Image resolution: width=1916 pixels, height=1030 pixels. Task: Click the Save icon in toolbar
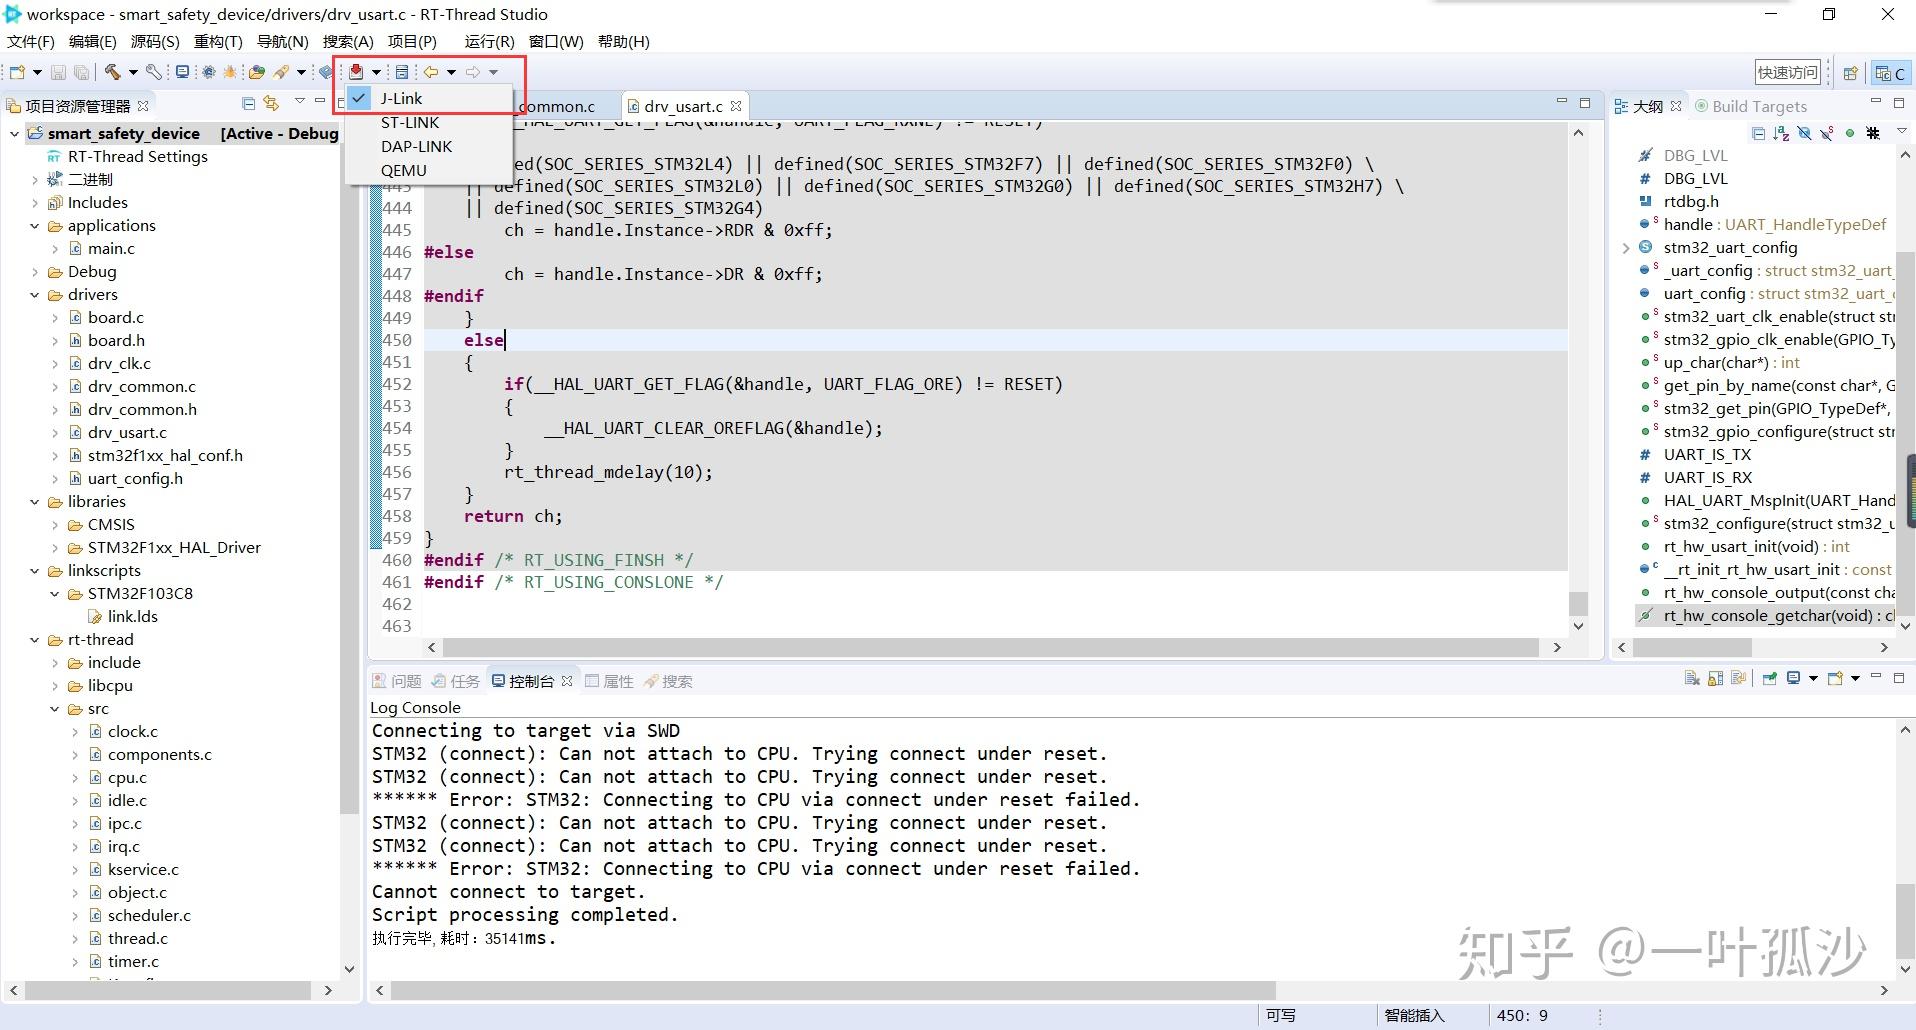[x=58, y=72]
